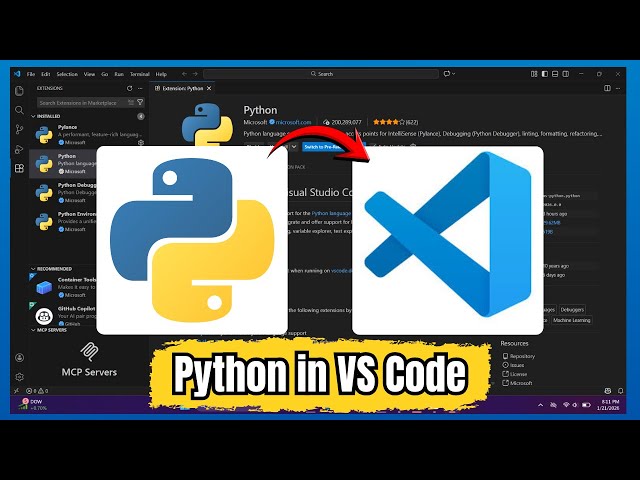Image resolution: width=640 pixels, height=480 pixels.
Task: Open the remote window indicator in status bar
Action: 16,391
